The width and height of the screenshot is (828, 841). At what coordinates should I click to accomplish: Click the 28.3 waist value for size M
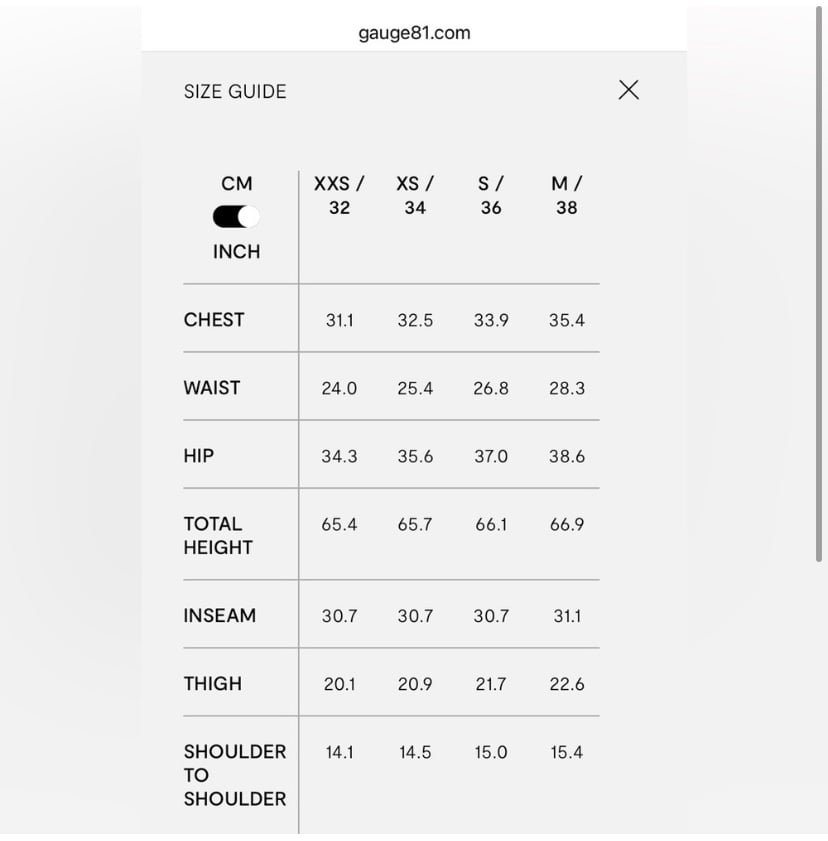(x=566, y=388)
